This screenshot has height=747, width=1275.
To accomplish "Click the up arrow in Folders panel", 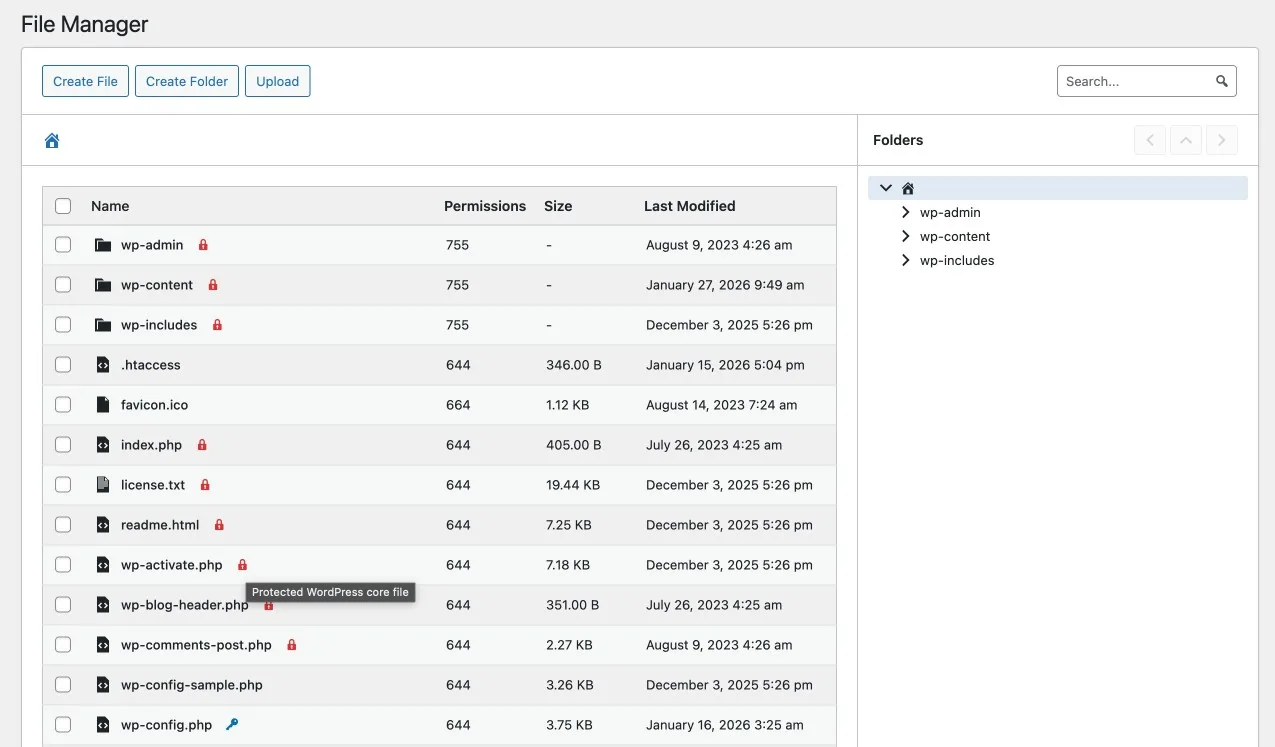I will coord(1186,140).
